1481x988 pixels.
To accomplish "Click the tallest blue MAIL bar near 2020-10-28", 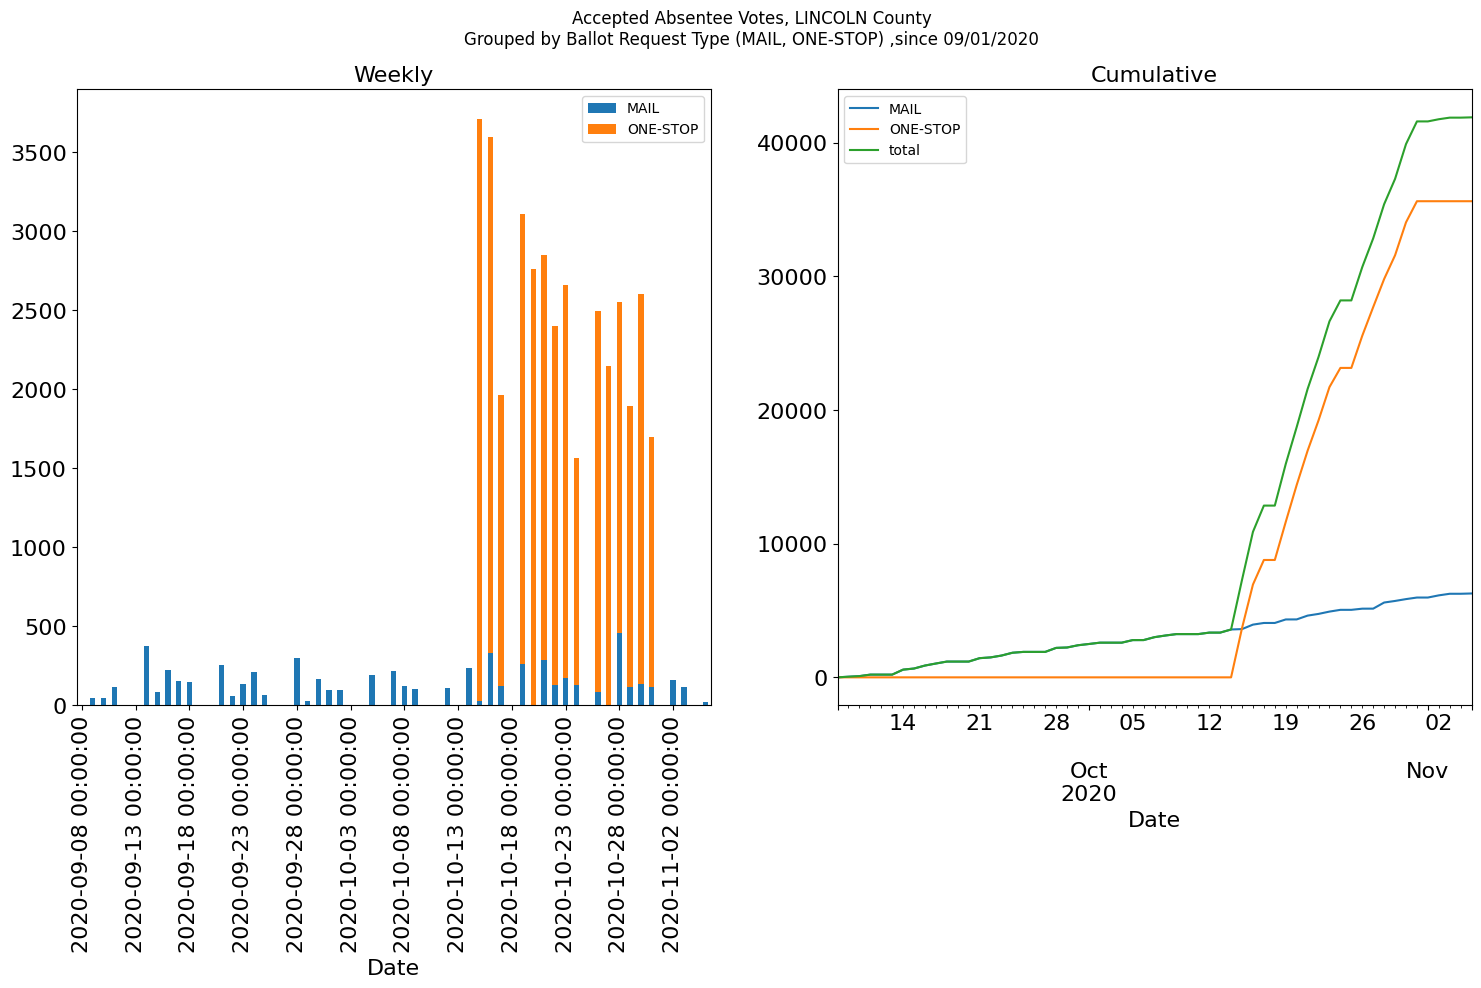I will pos(619,669).
